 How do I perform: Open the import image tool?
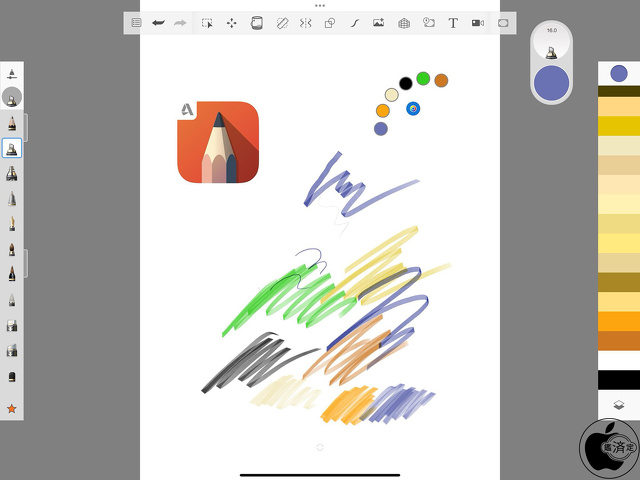379,23
